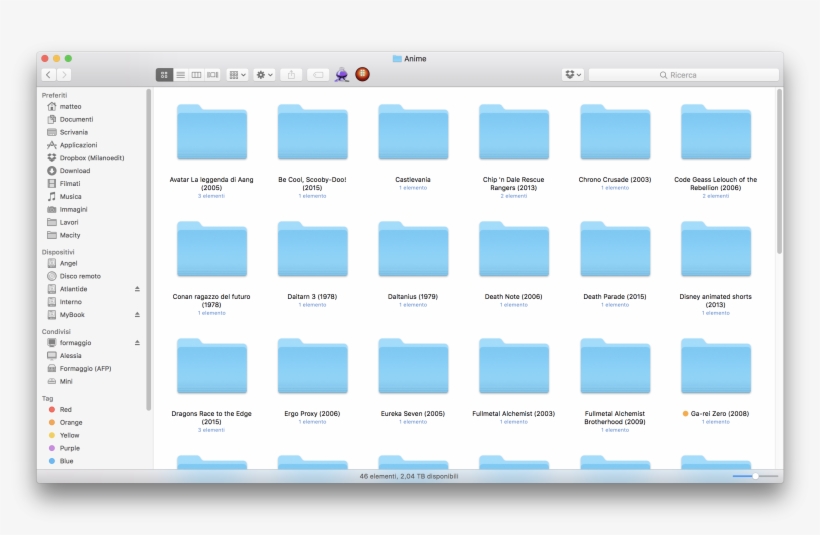Image resolution: width=820 pixels, height=535 pixels.
Task: Click the sidebar scrollbar
Action: point(149,249)
